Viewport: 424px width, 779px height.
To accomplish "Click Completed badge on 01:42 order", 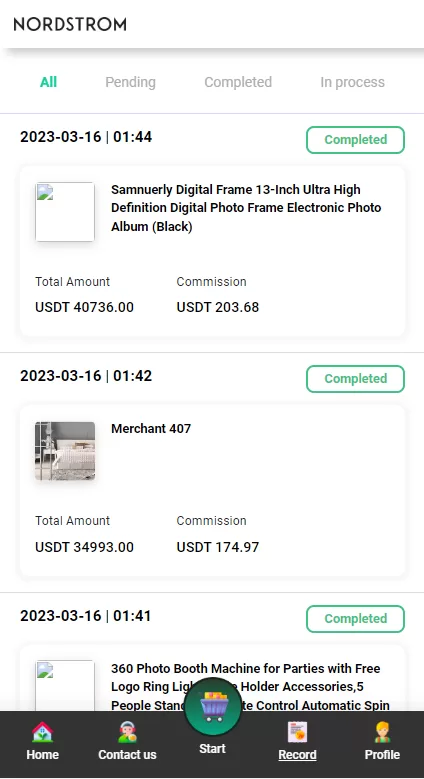I will (x=355, y=379).
